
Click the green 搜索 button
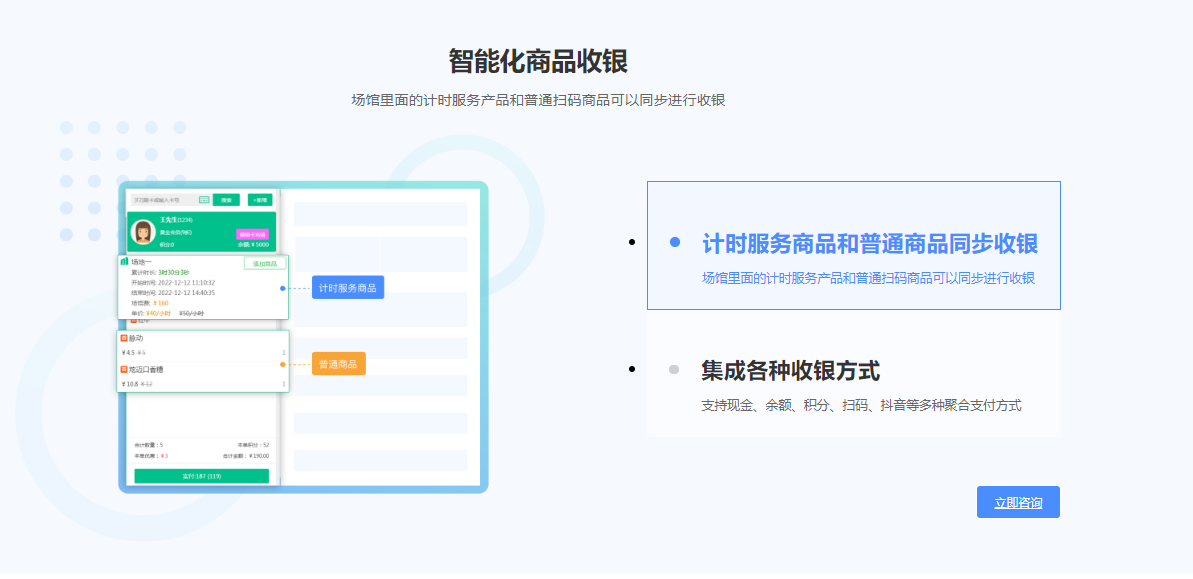[x=227, y=200]
